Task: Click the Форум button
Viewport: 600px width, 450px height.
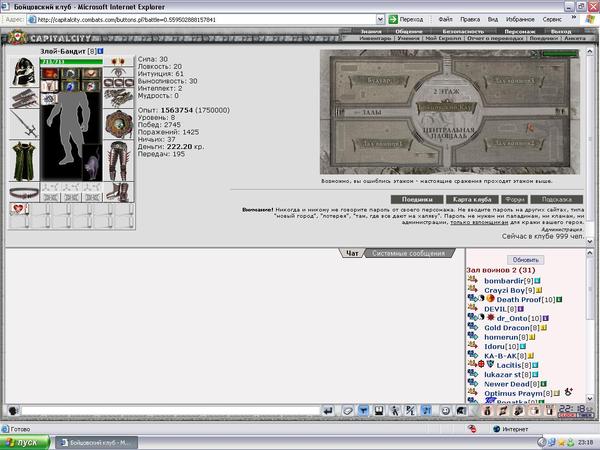Action: (x=514, y=199)
